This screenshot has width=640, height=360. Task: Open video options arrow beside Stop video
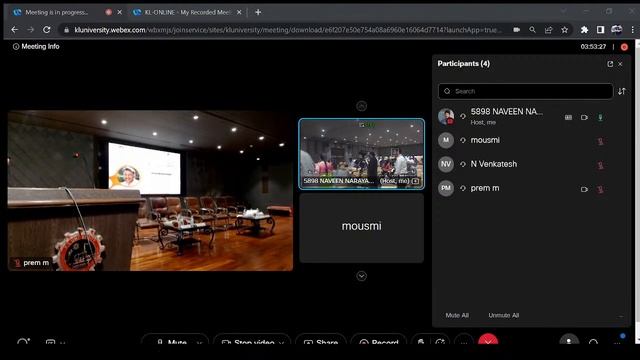click(x=282, y=343)
